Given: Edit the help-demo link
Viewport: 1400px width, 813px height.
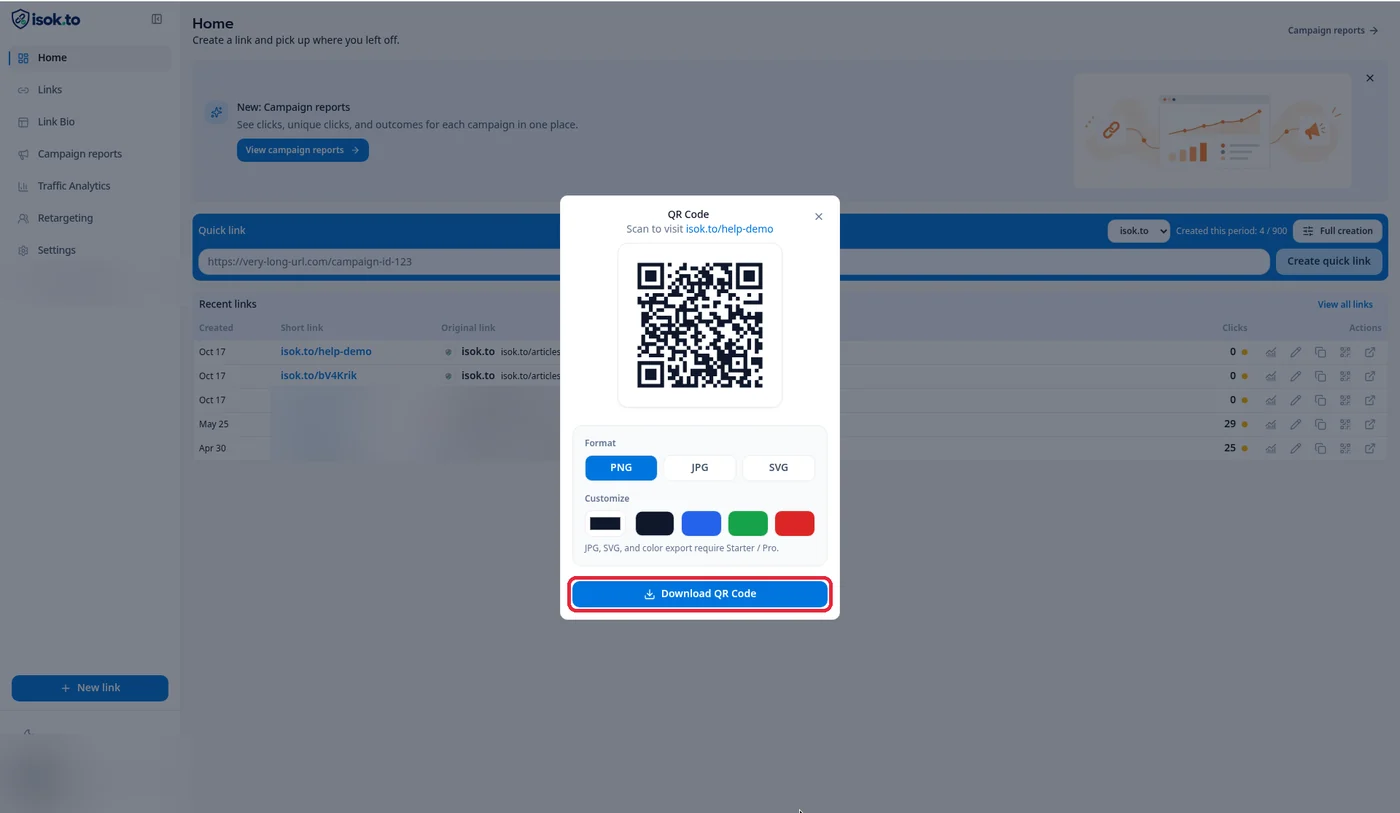Looking at the screenshot, I should point(1296,352).
